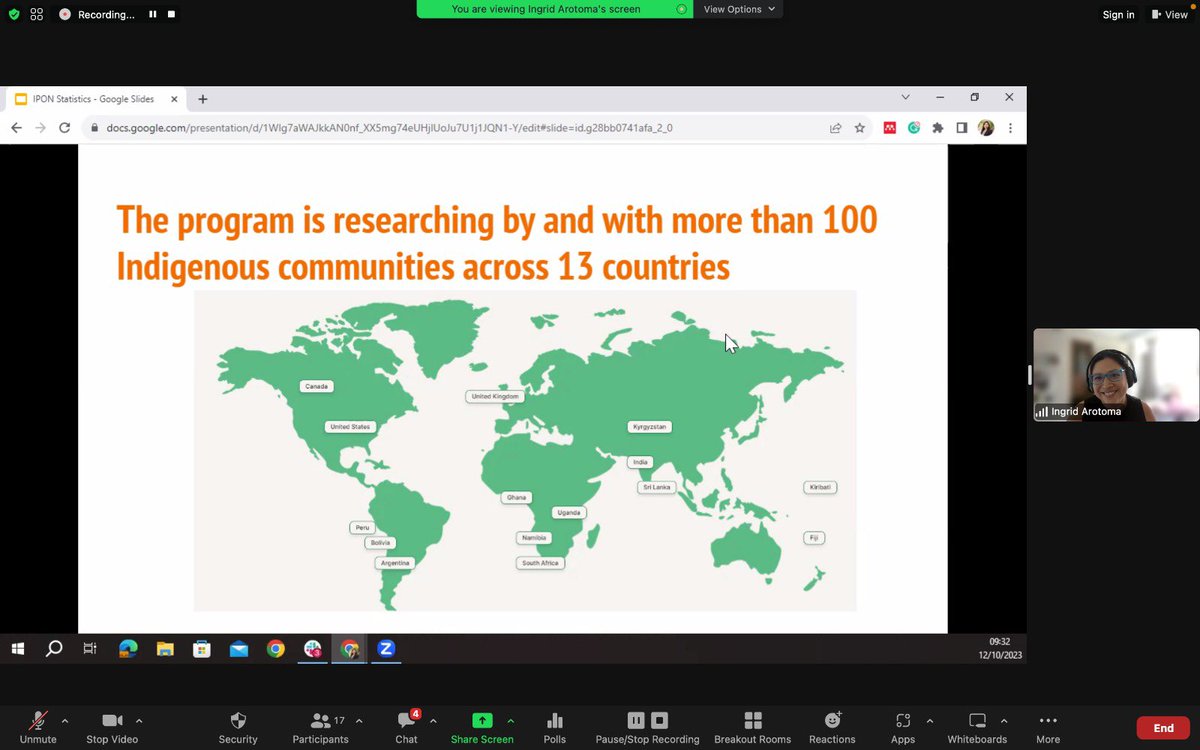This screenshot has width=1200, height=750.
Task: Pause the recording from bottom toolbar
Action: [x=636, y=720]
